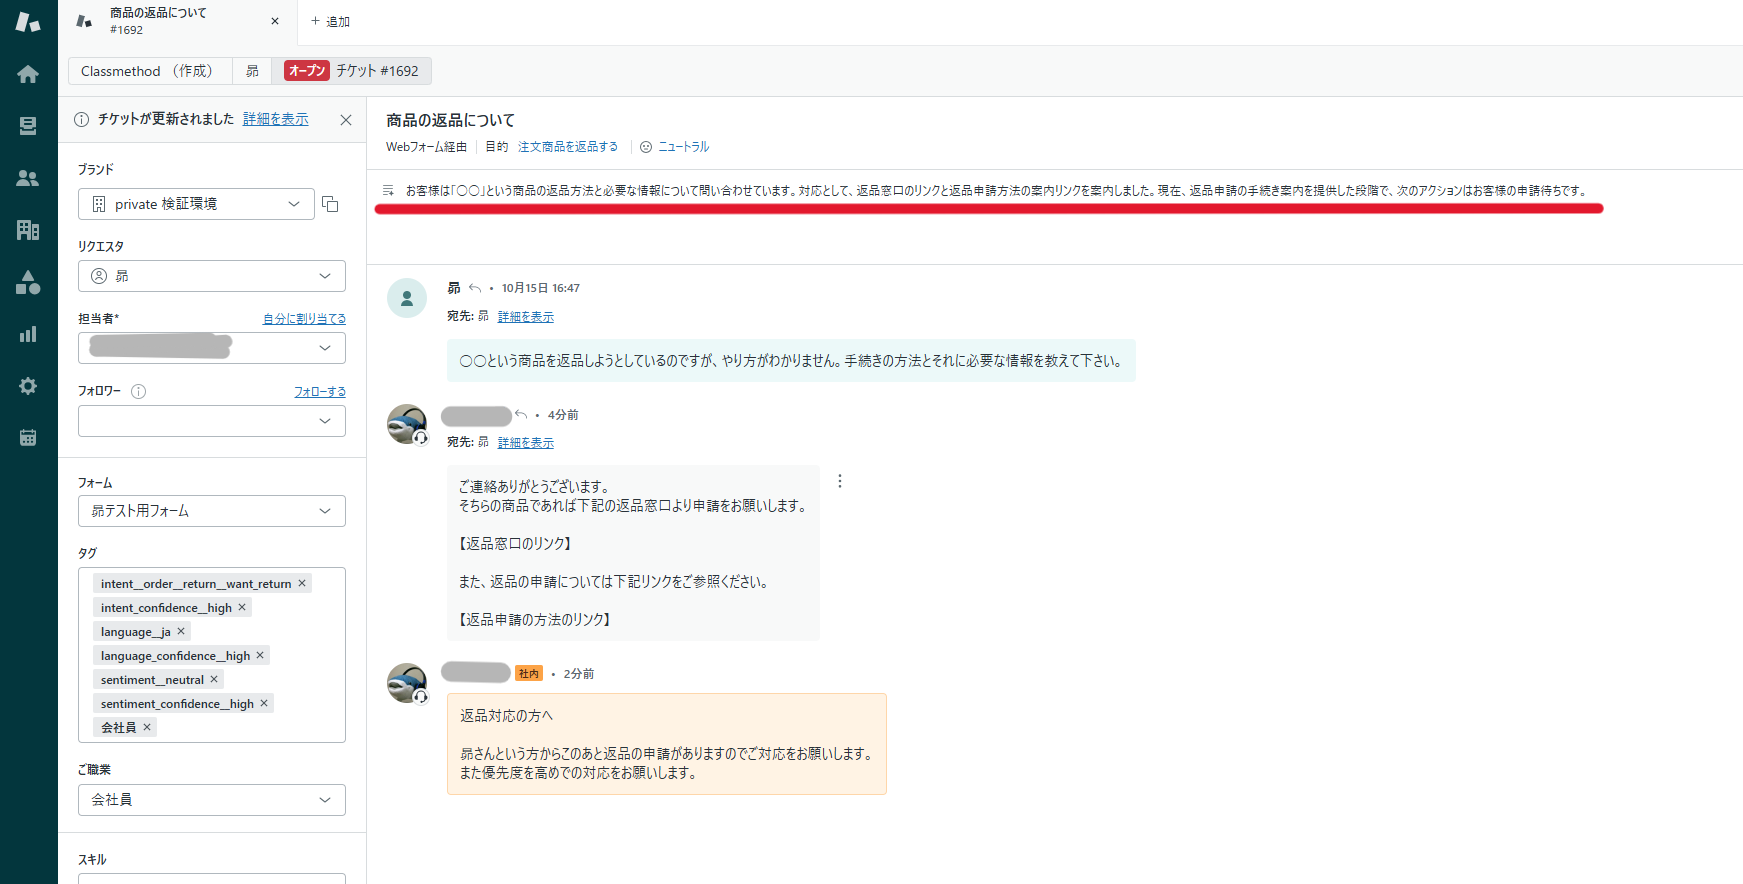Open the calendar icon in sidebar
The image size is (1743, 884).
coord(28,438)
